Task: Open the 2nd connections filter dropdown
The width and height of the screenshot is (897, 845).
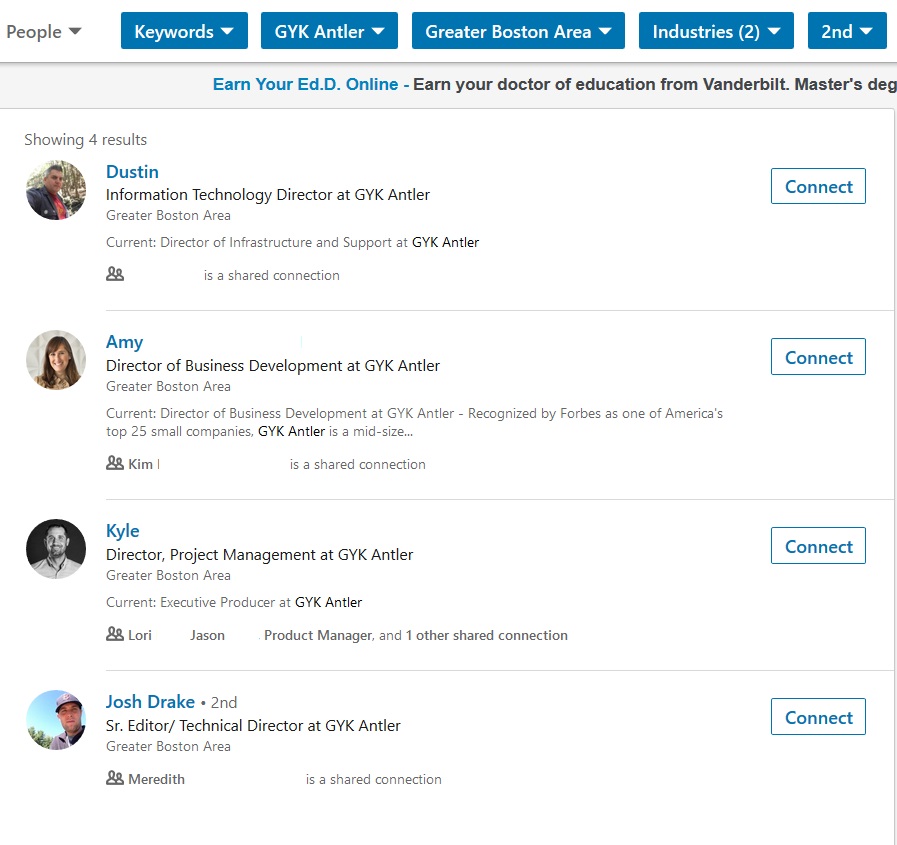Action: point(846,32)
